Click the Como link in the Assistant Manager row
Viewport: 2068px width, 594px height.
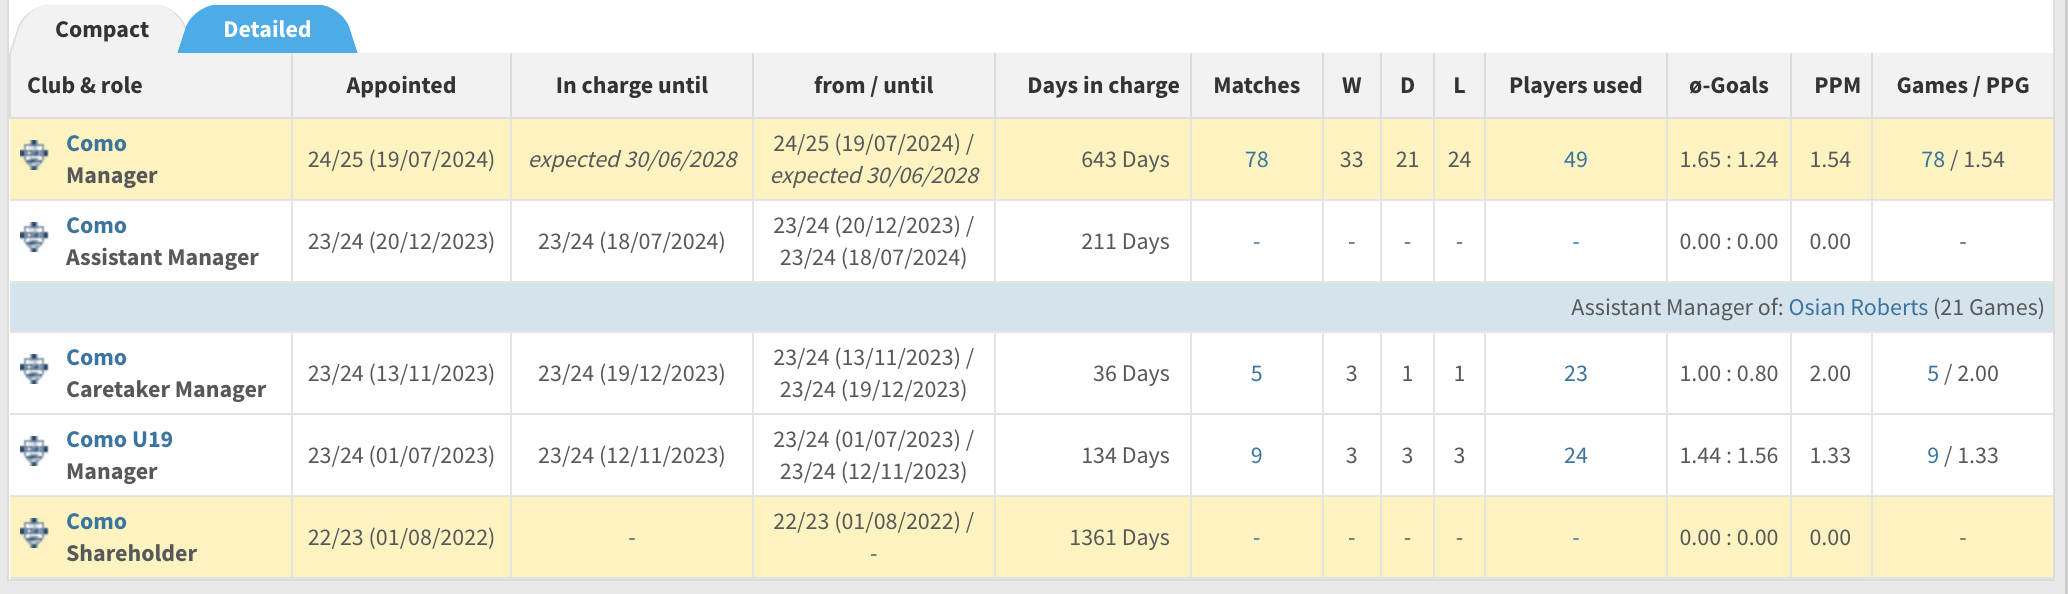point(96,225)
